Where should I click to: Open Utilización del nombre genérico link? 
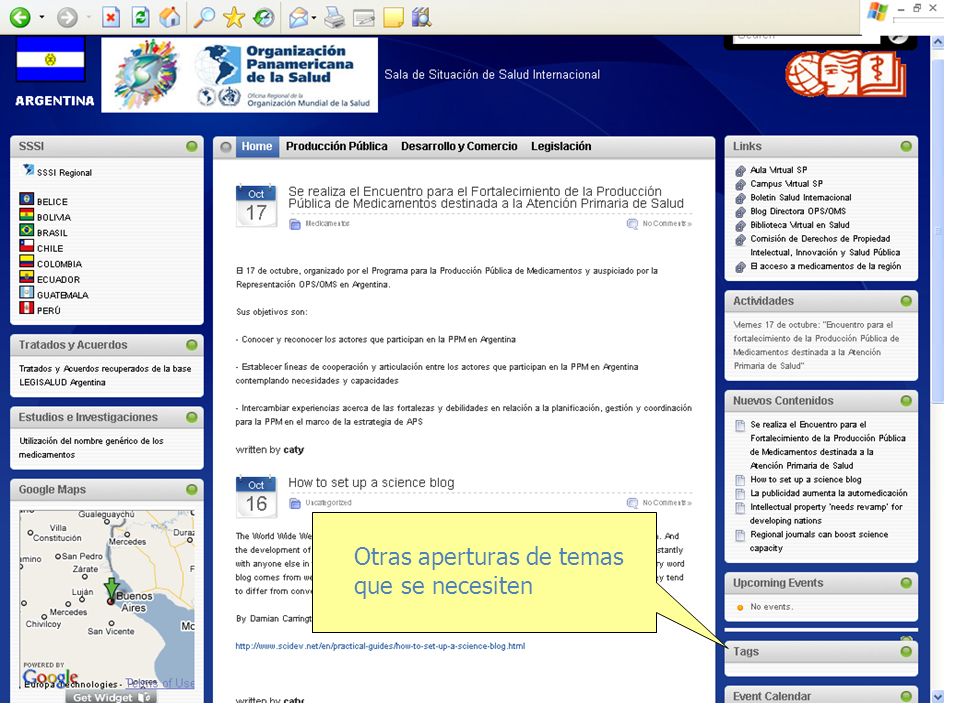91,448
